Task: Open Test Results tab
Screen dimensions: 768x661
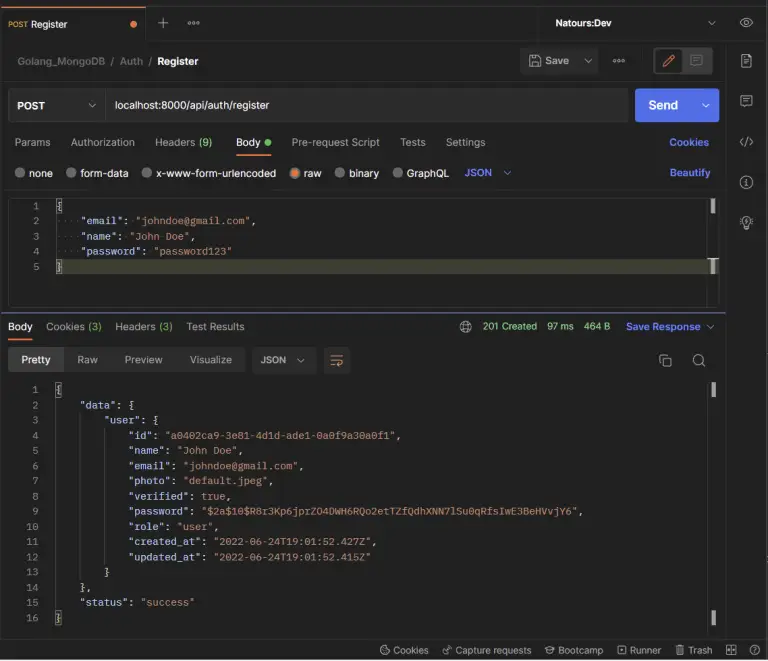Action: coord(215,327)
